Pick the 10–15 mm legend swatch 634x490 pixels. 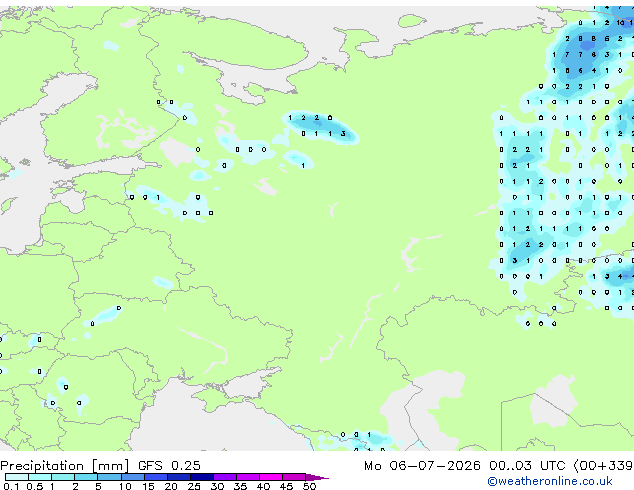(x=133, y=477)
